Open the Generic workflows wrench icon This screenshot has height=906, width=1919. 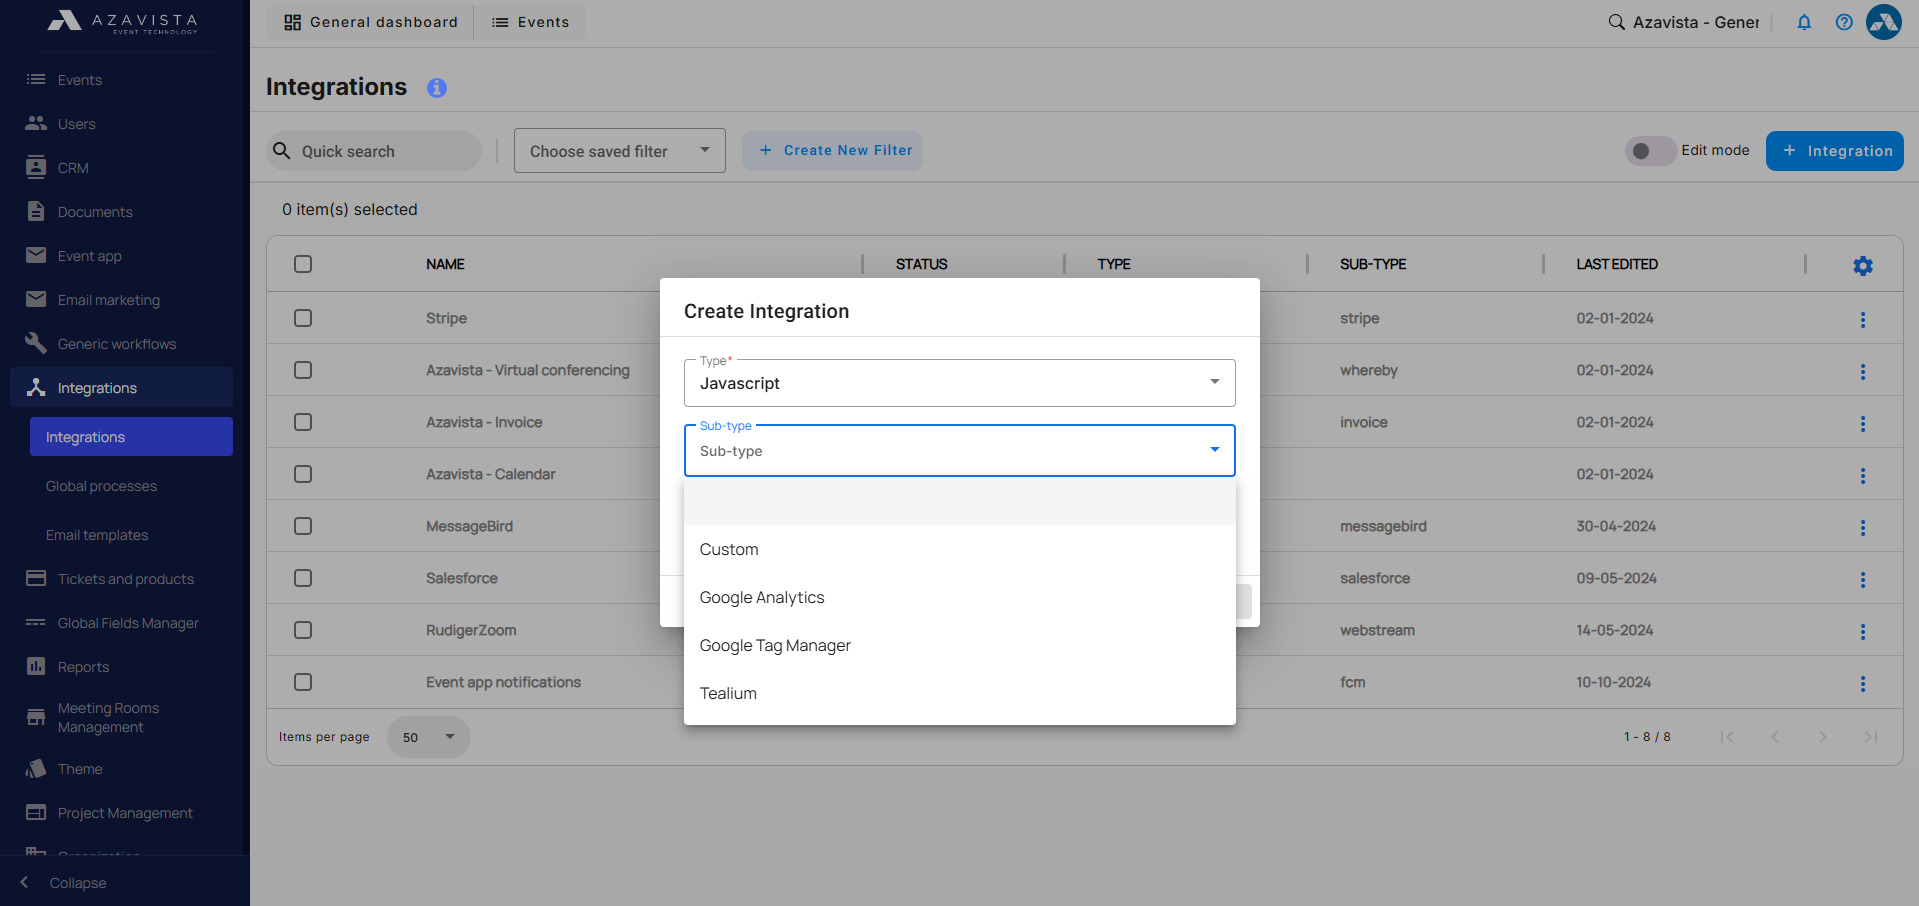click(36, 343)
